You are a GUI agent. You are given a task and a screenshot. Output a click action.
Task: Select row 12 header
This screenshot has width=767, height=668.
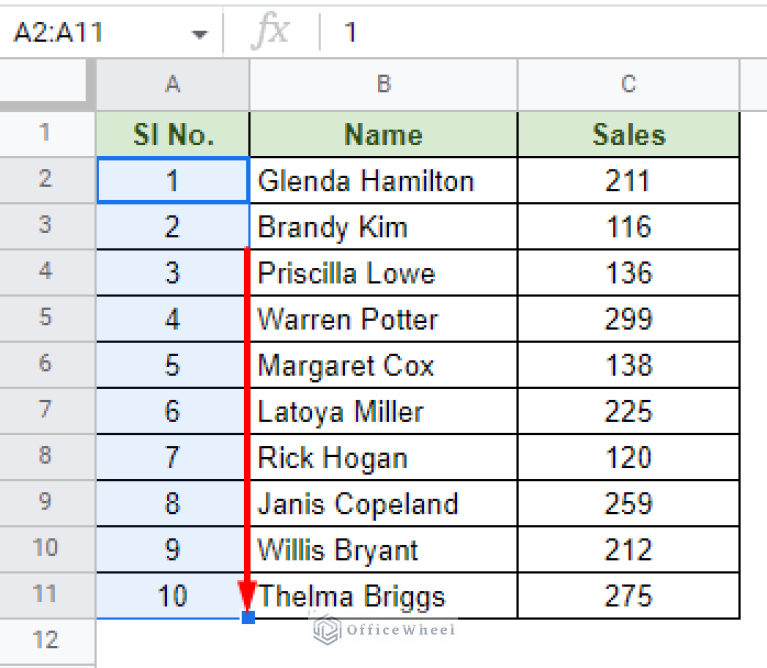[x=47, y=640]
